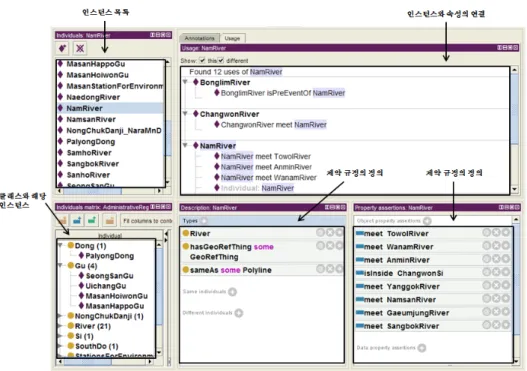Remove the meet WanamRiver assertion via X icon
This screenshot has width=527, height=371.
(496, 246)
